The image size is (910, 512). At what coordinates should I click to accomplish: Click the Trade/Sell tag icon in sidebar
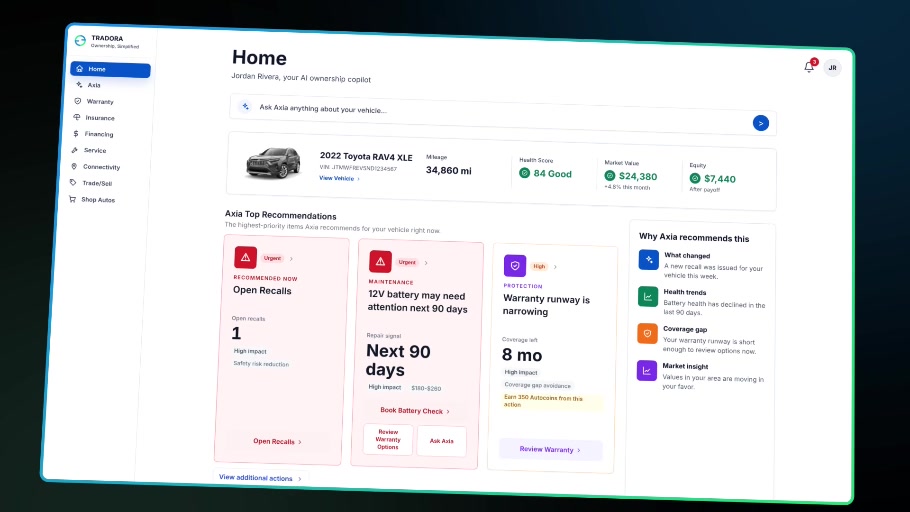click(x=73, y=183)
